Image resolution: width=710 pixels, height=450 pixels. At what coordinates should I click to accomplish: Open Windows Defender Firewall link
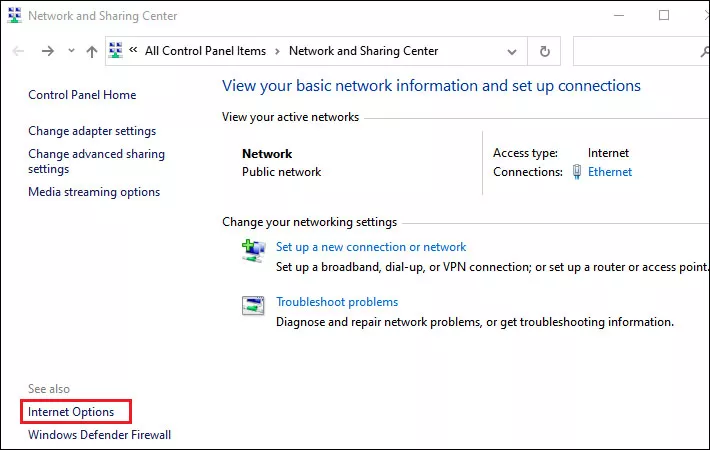tap(99, 435)
